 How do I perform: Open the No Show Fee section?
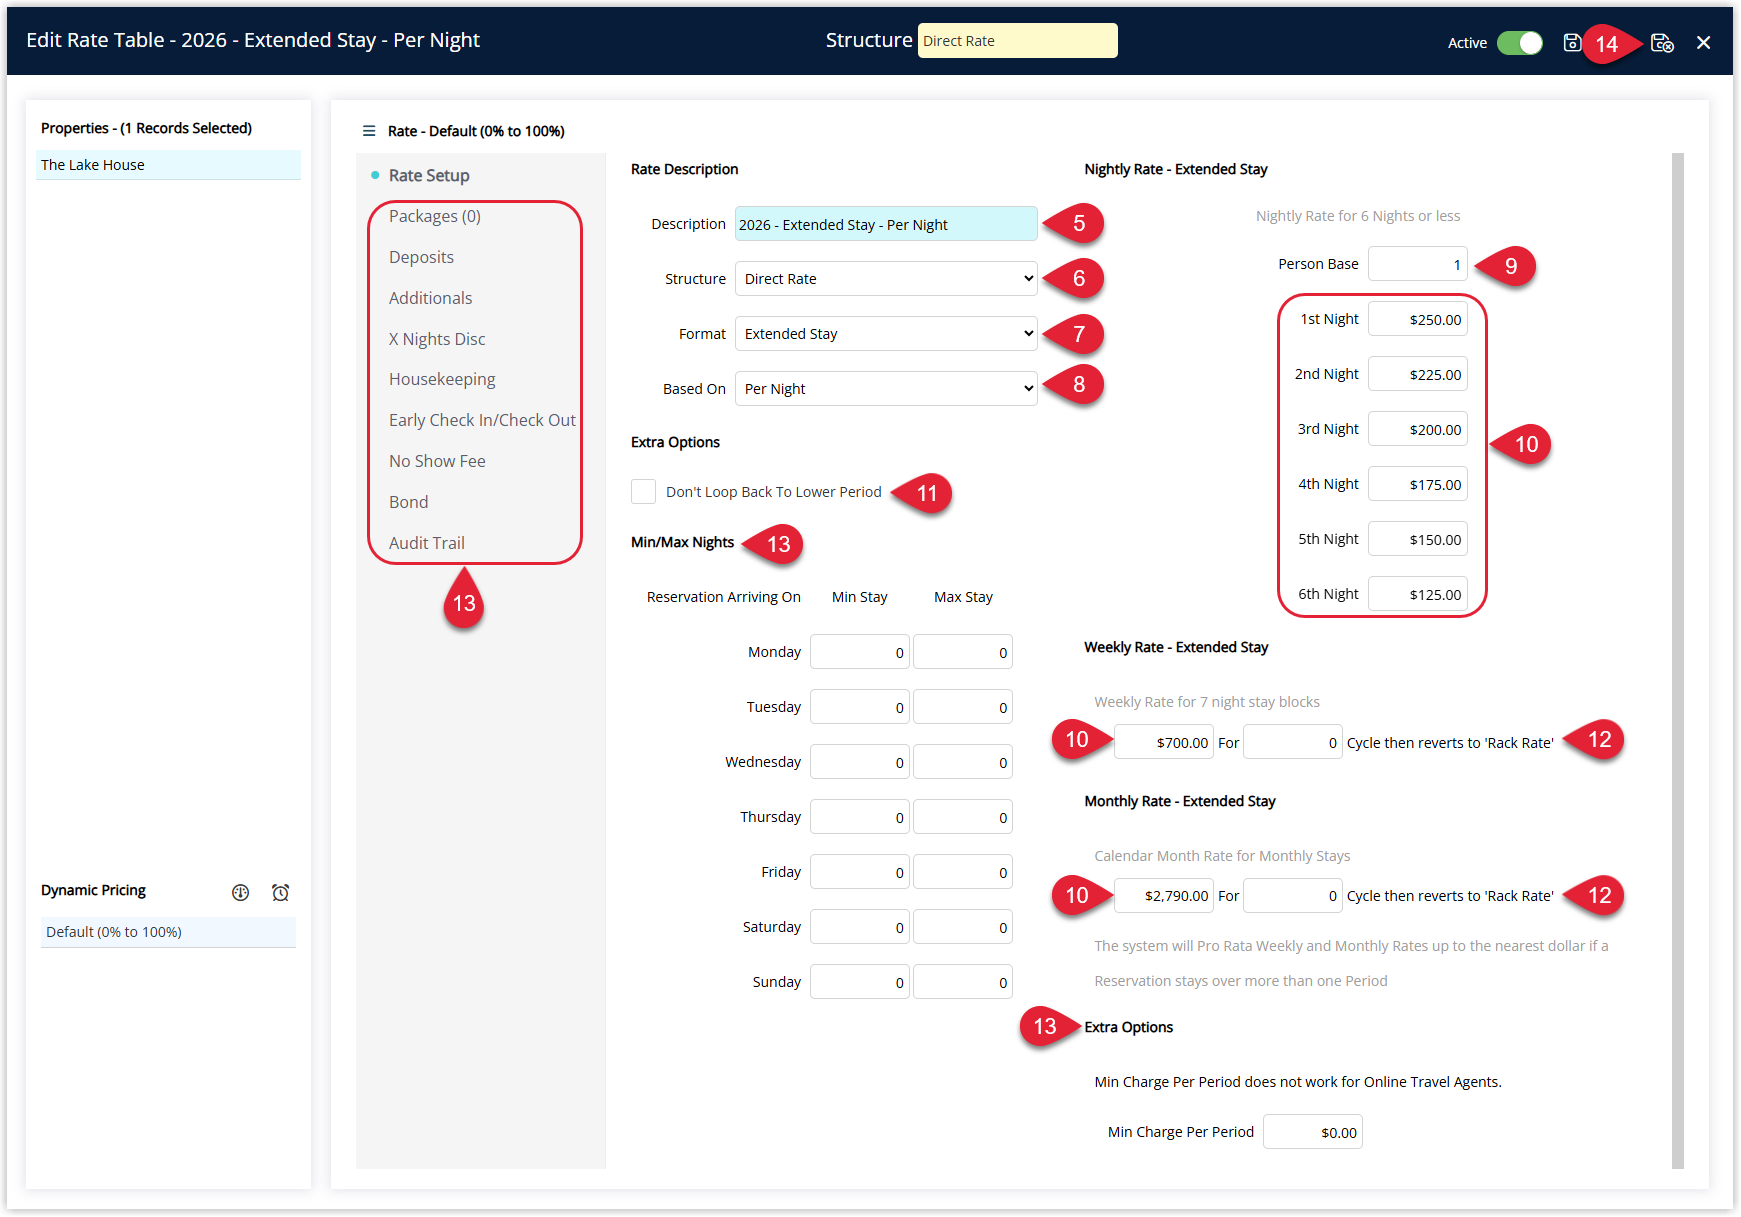(437, 461)
